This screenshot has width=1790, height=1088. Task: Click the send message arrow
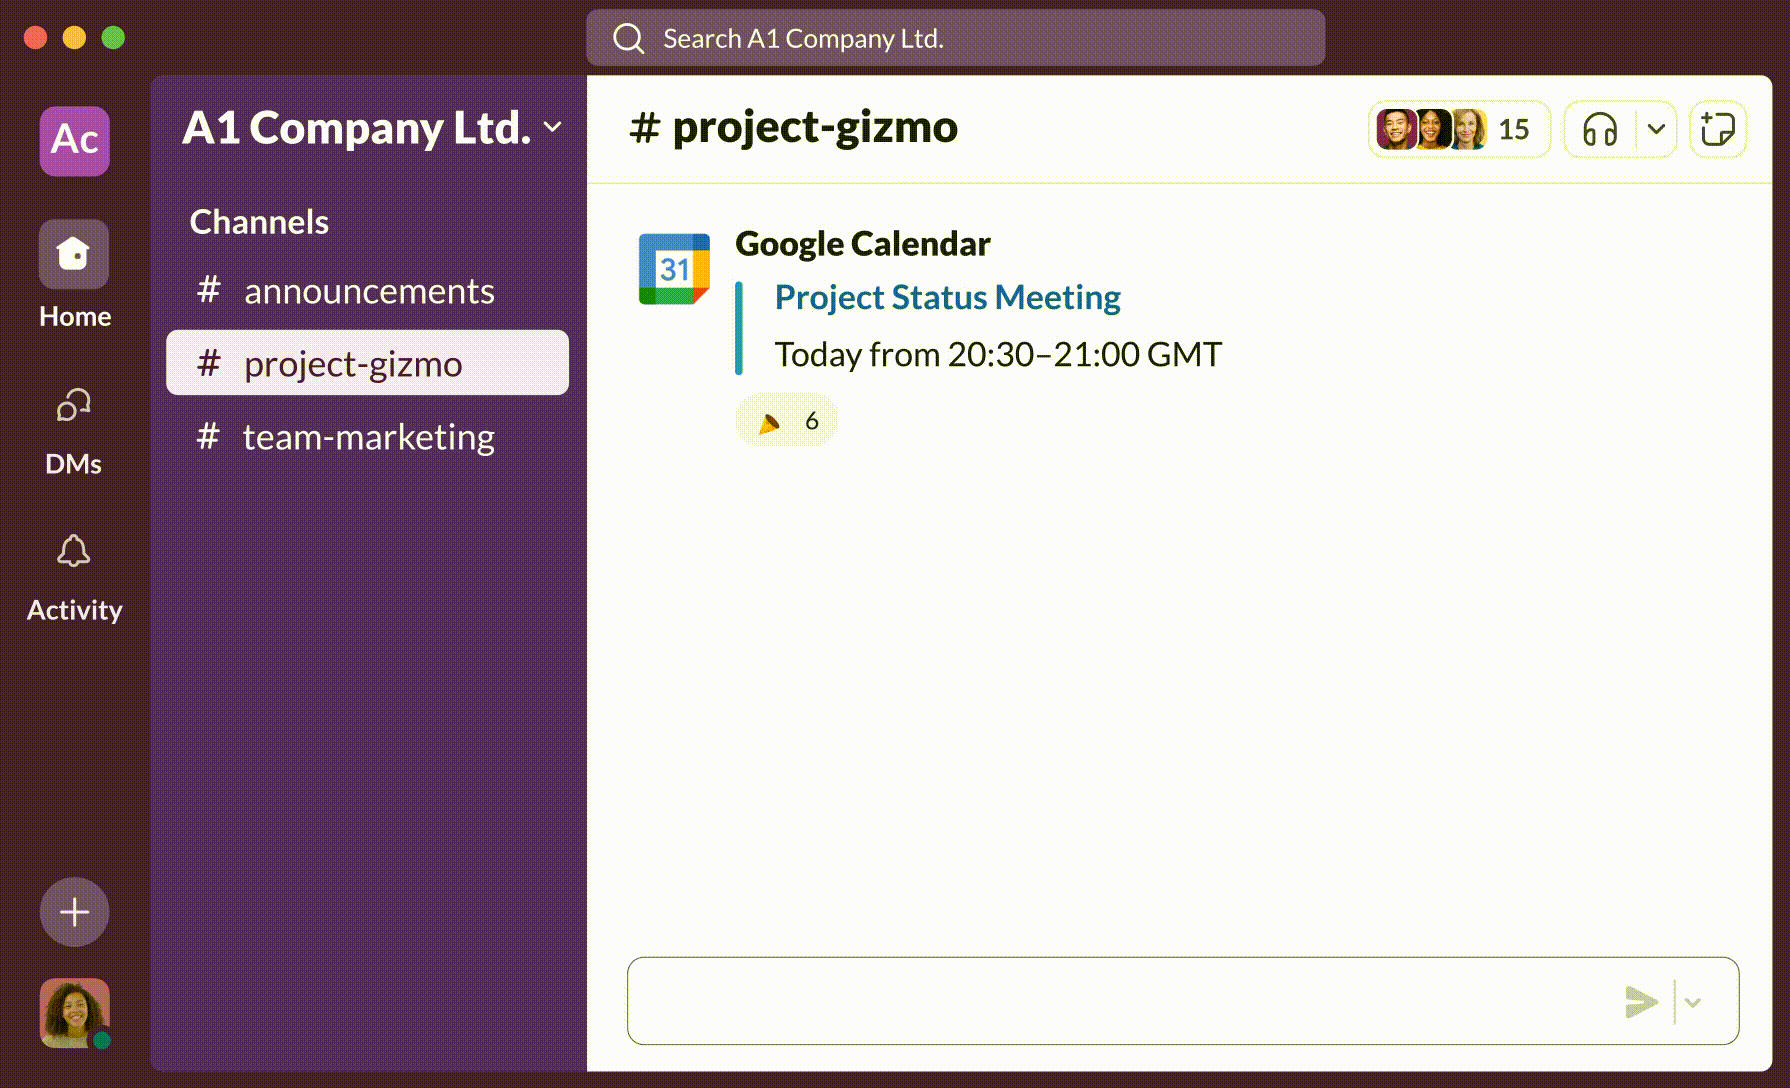coord(1641,1002)
